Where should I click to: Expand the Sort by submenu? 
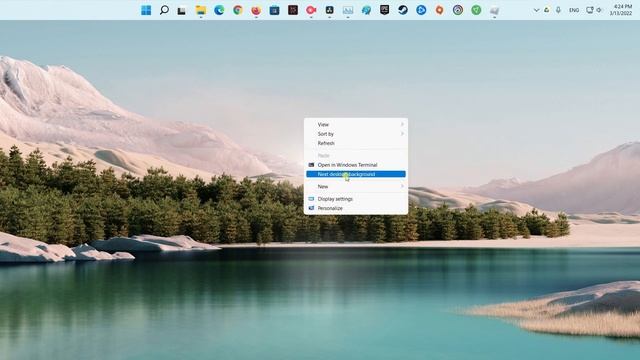(x=356, y=134)
